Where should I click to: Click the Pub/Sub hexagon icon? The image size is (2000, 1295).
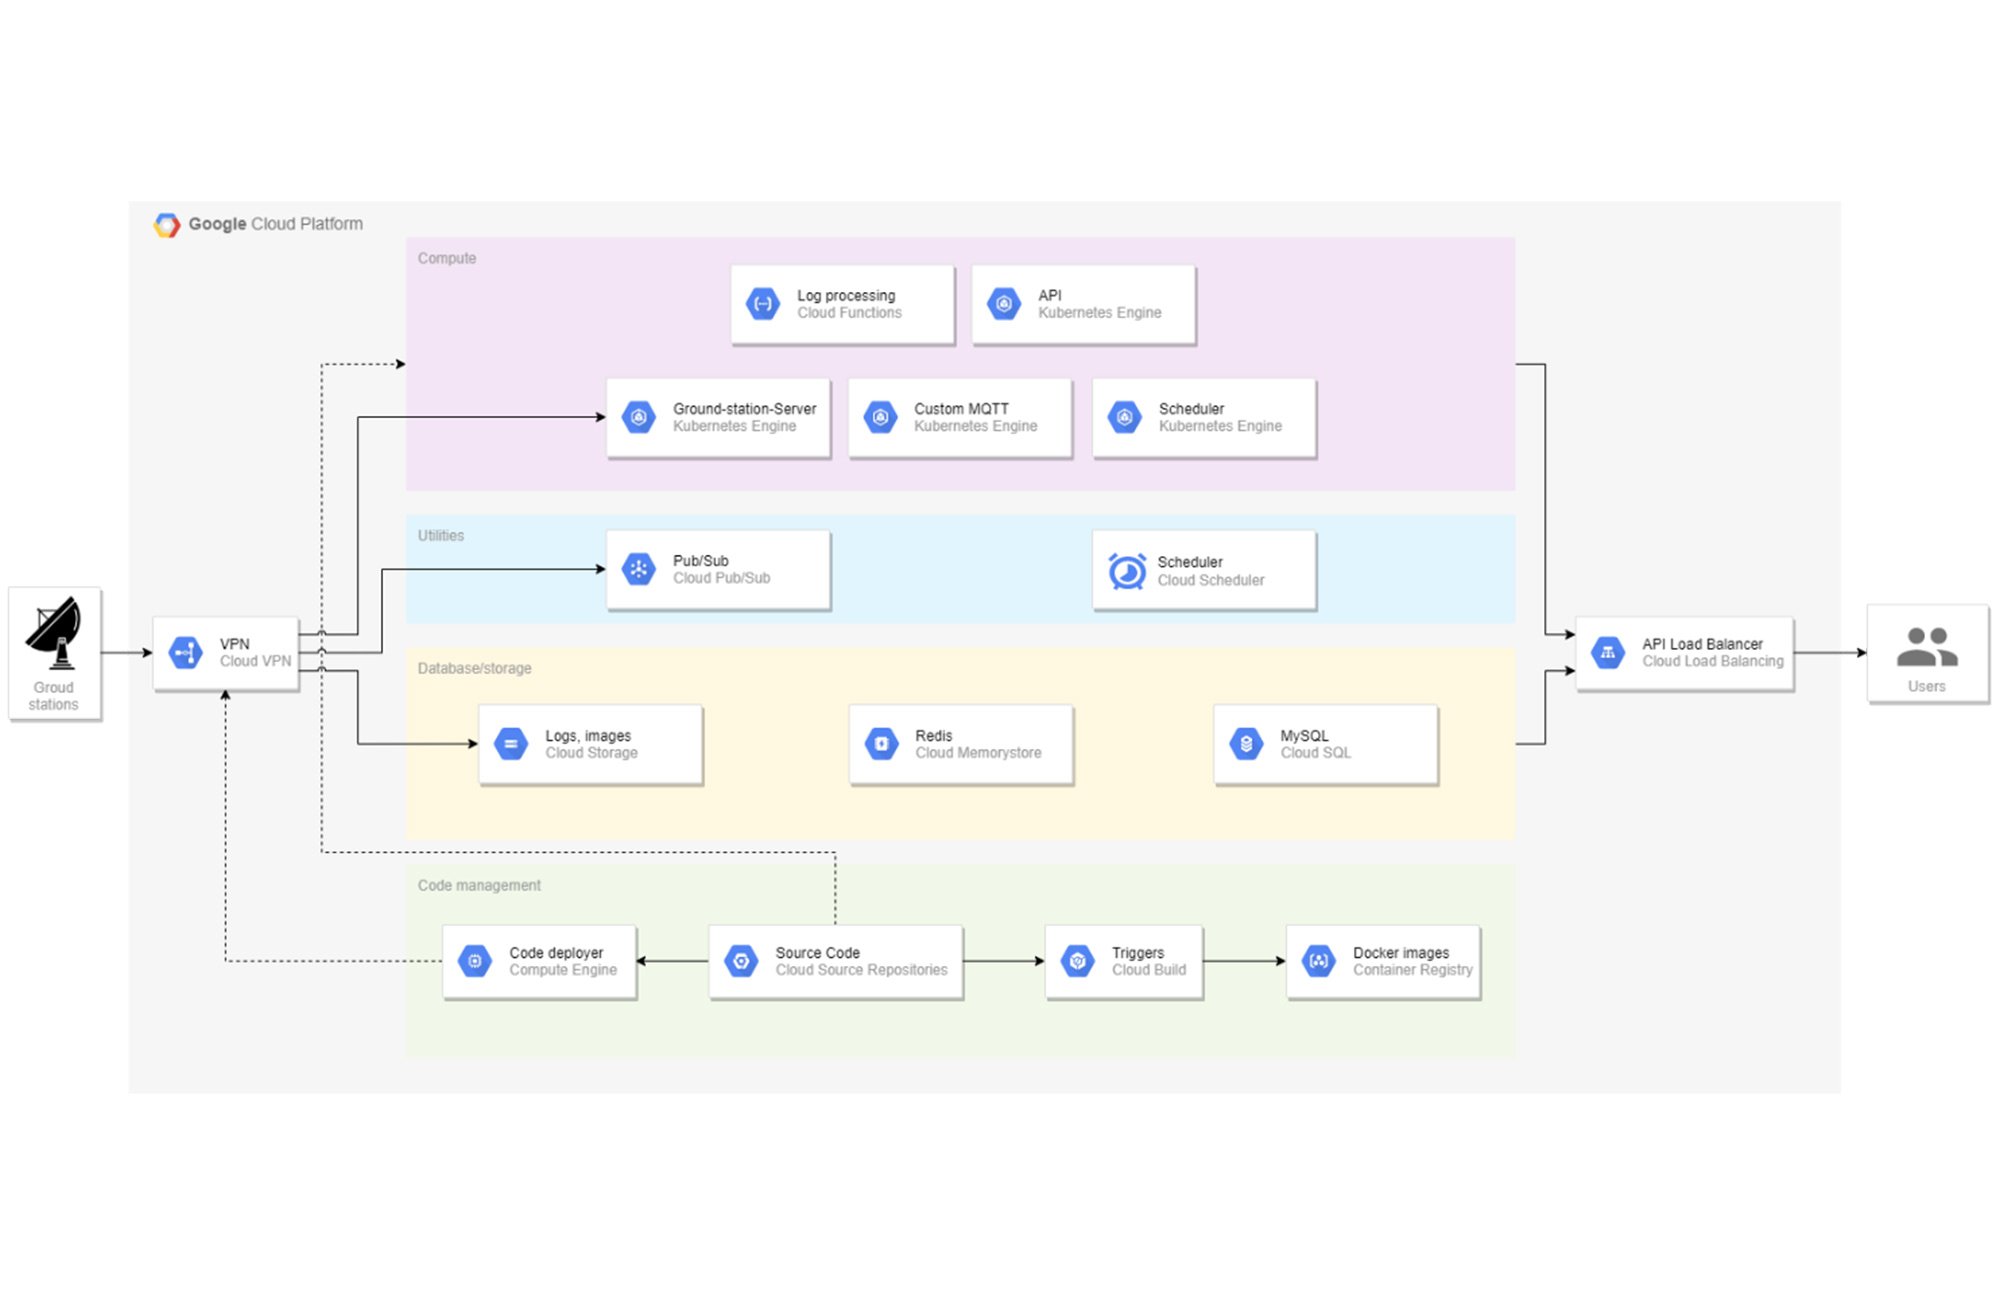coord(639,569)
